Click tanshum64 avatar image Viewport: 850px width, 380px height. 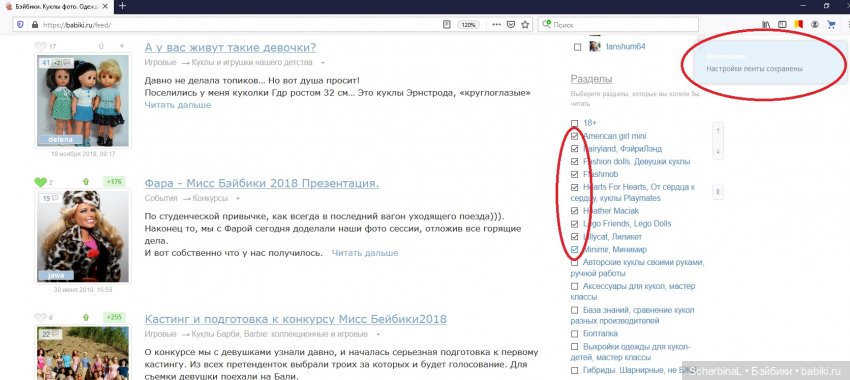[x=595, y=47]
